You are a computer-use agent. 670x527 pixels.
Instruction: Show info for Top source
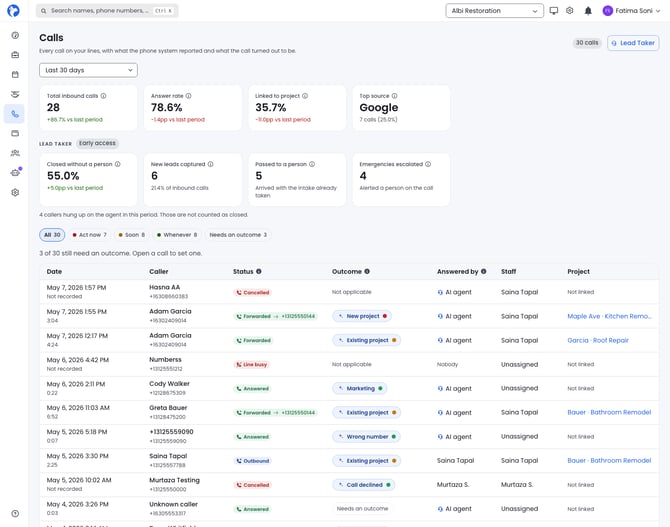click(x=394, y=96)
